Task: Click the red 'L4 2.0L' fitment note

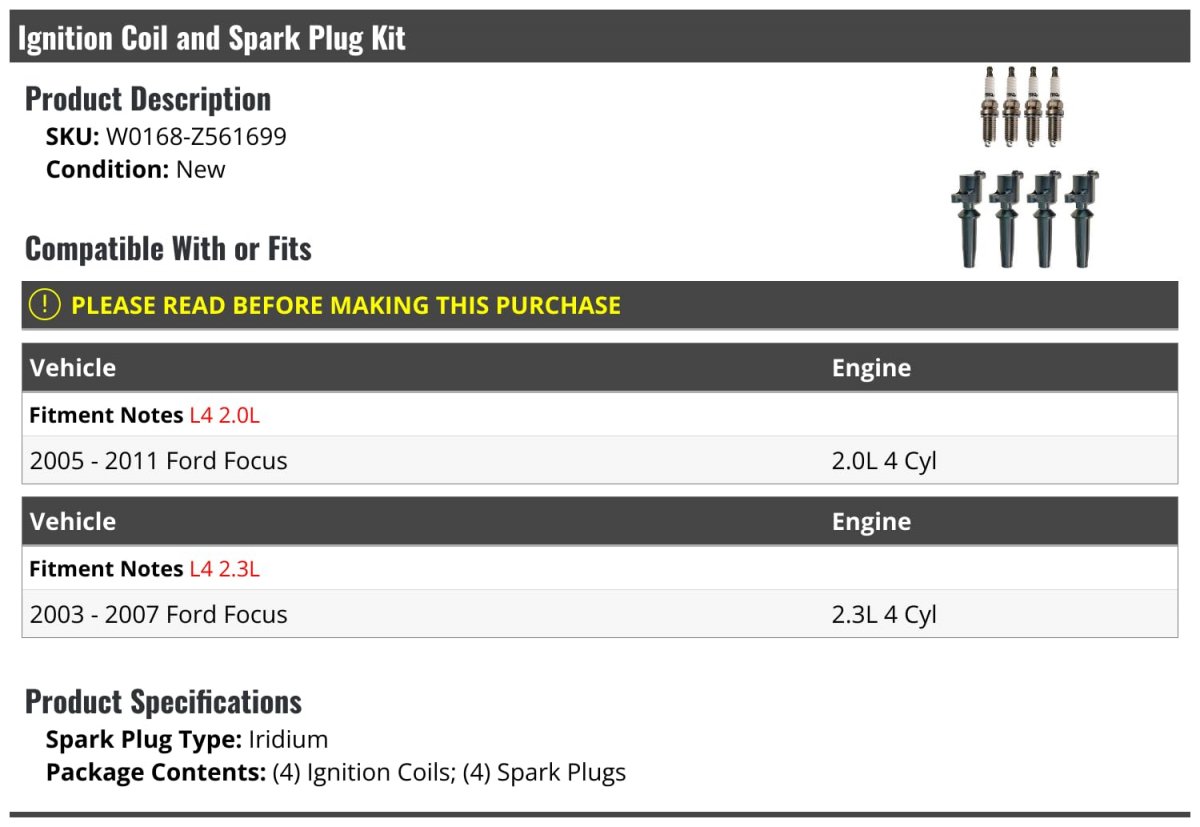Action: coord(224,415)
